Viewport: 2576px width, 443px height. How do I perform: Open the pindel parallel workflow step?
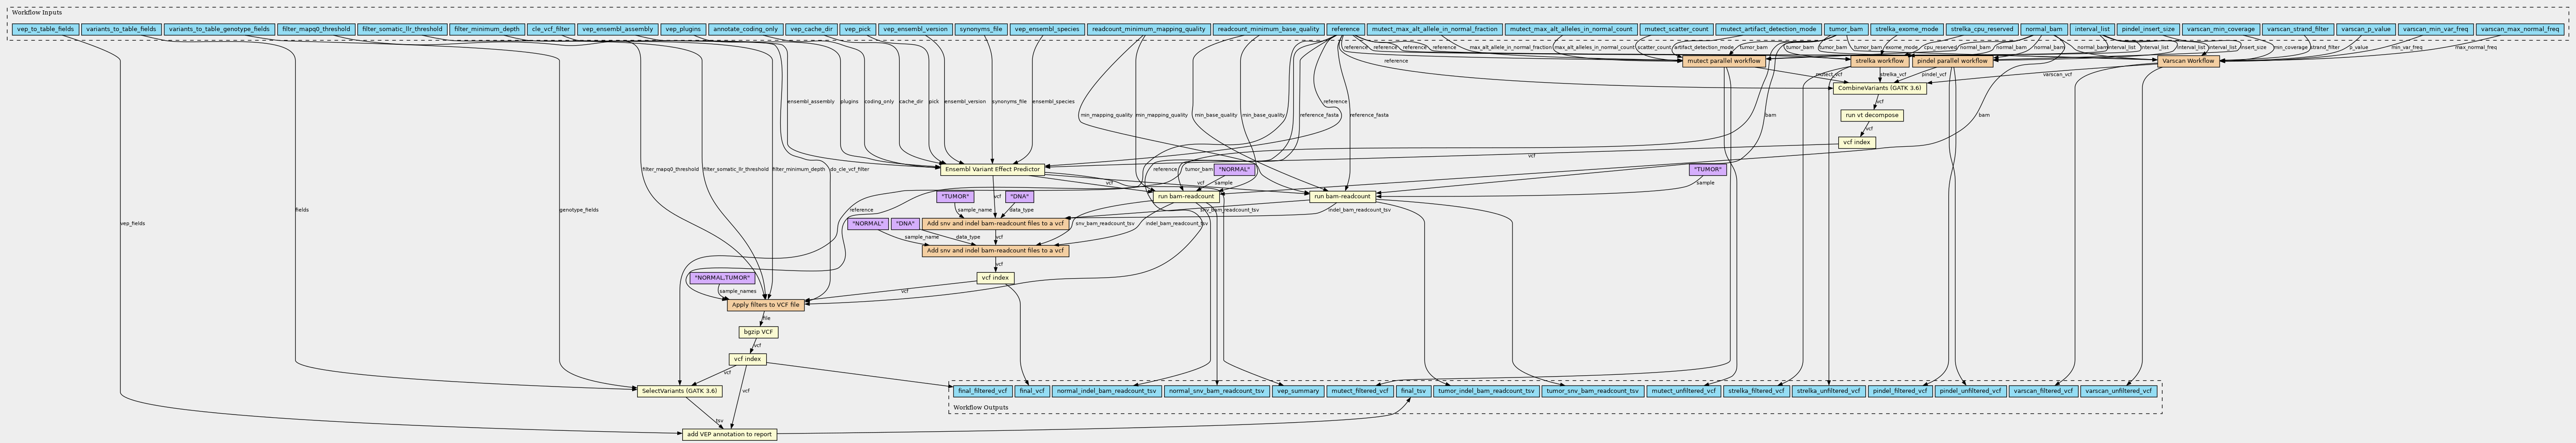coord(1953,61)
